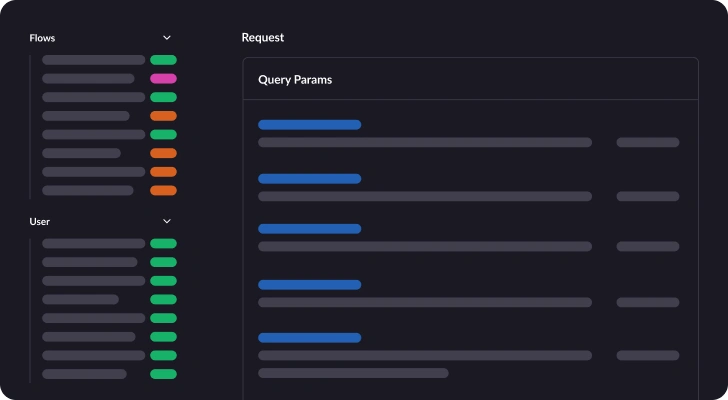Click the last query parameter's right-side value pill
Viewport: 728px width, 400px height.
pyautogui.click(x=647, y=355)
